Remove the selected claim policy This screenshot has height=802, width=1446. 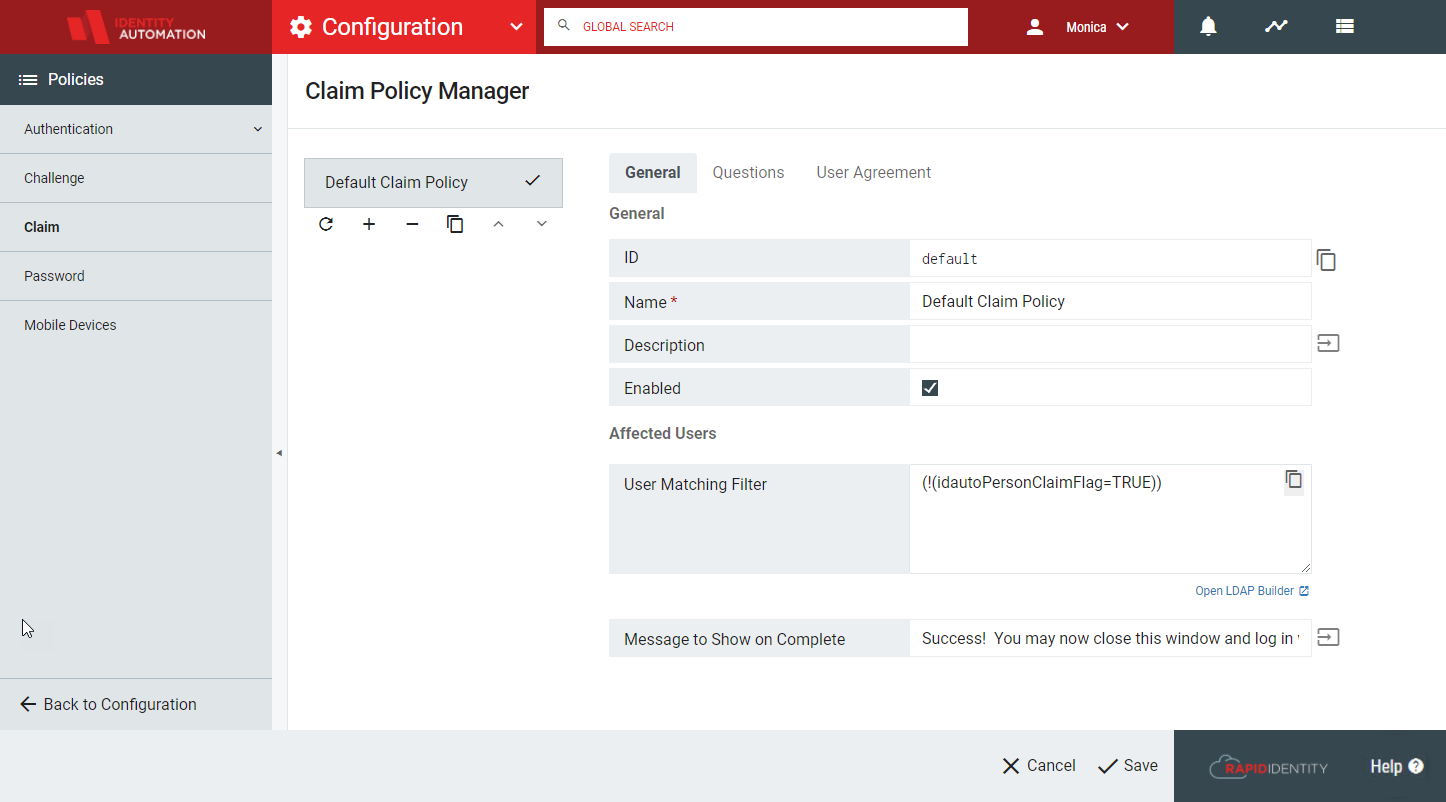[412, 224]
